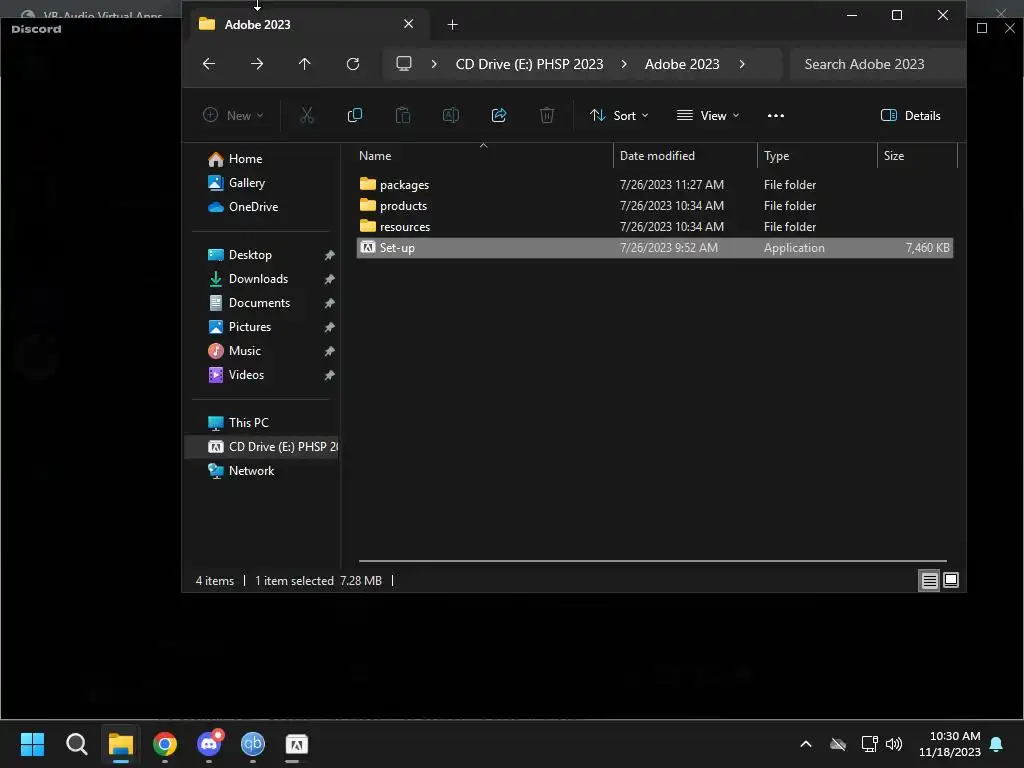Image resolution: width=1024 pixels, height=768 pixels.
Task: Click CD Drive (E:) PHSP 2023 breadcrumb
Action: click(x=530, y=64)
